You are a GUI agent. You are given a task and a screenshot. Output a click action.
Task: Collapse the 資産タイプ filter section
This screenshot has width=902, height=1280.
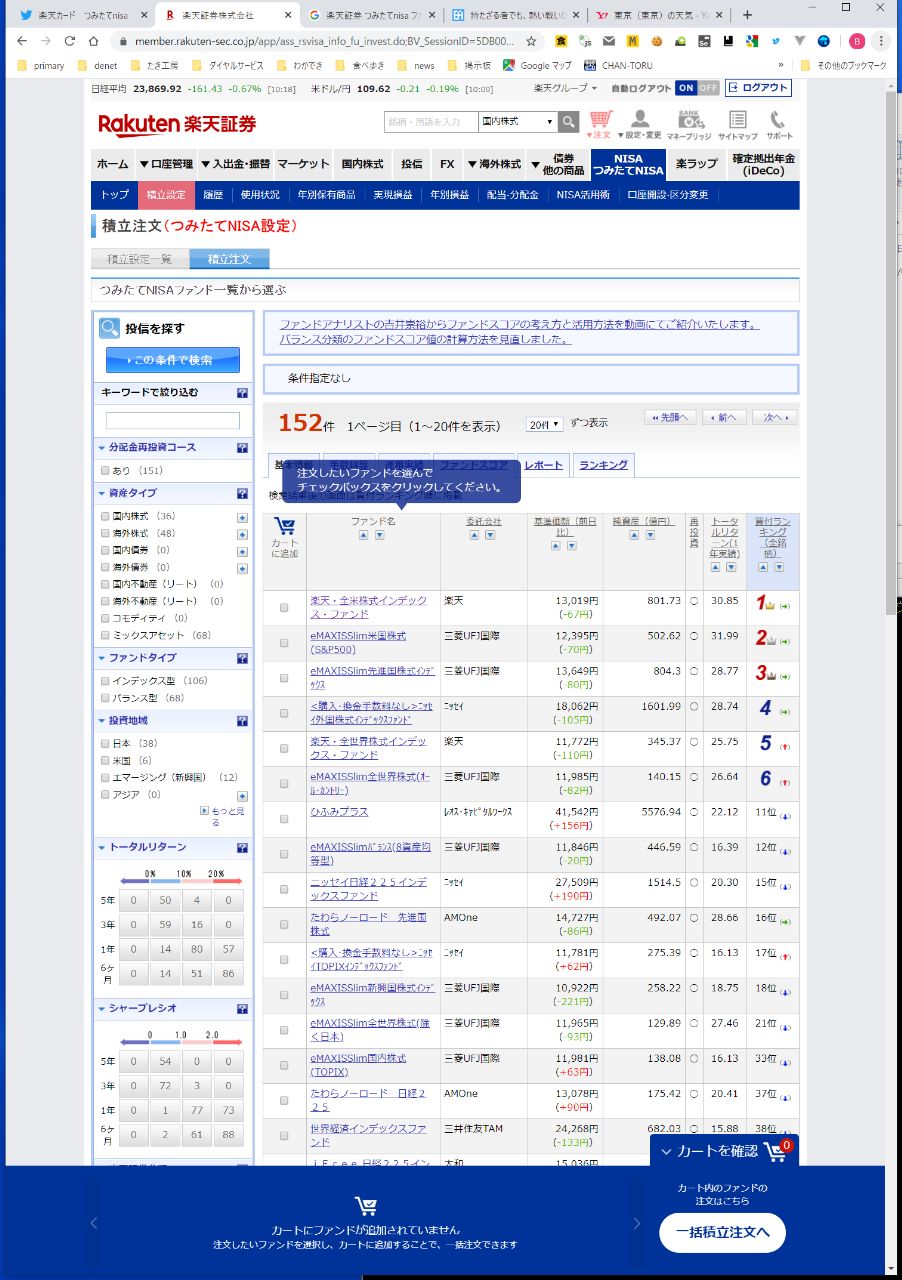(101, 493)
